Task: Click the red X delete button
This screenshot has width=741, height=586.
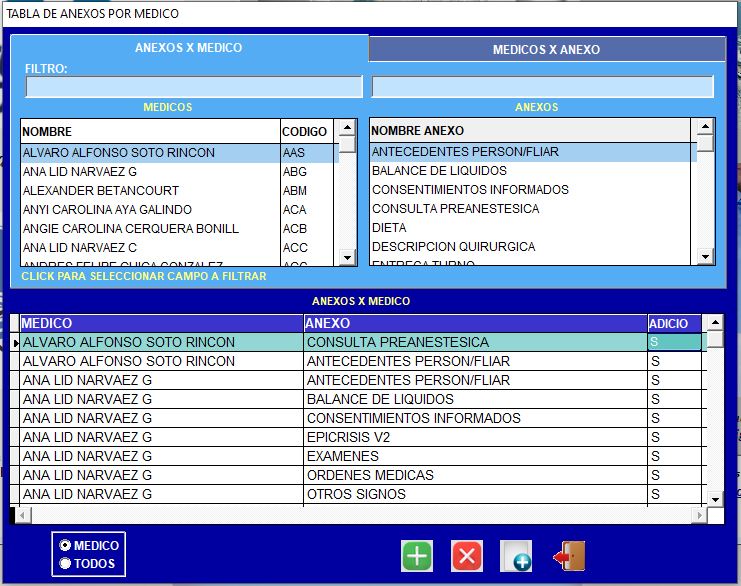Action: coord(467,556)
